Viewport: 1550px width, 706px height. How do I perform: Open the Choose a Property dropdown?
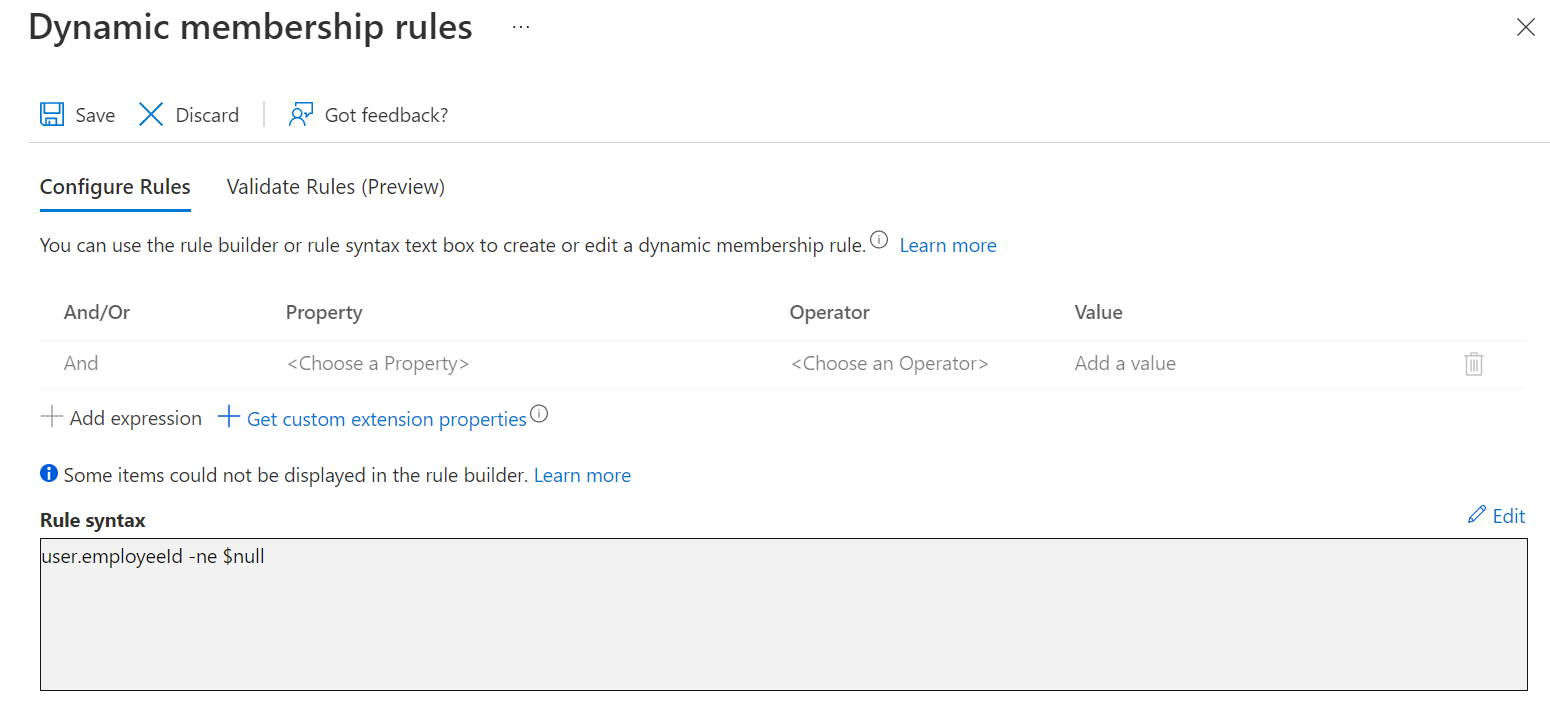tap(378, 364)
